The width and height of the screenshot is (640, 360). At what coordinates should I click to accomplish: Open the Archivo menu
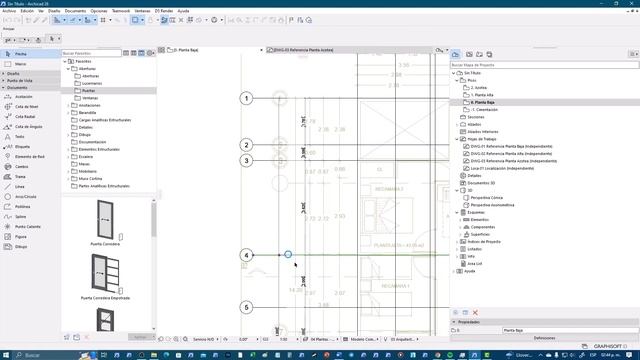point(9,11)
